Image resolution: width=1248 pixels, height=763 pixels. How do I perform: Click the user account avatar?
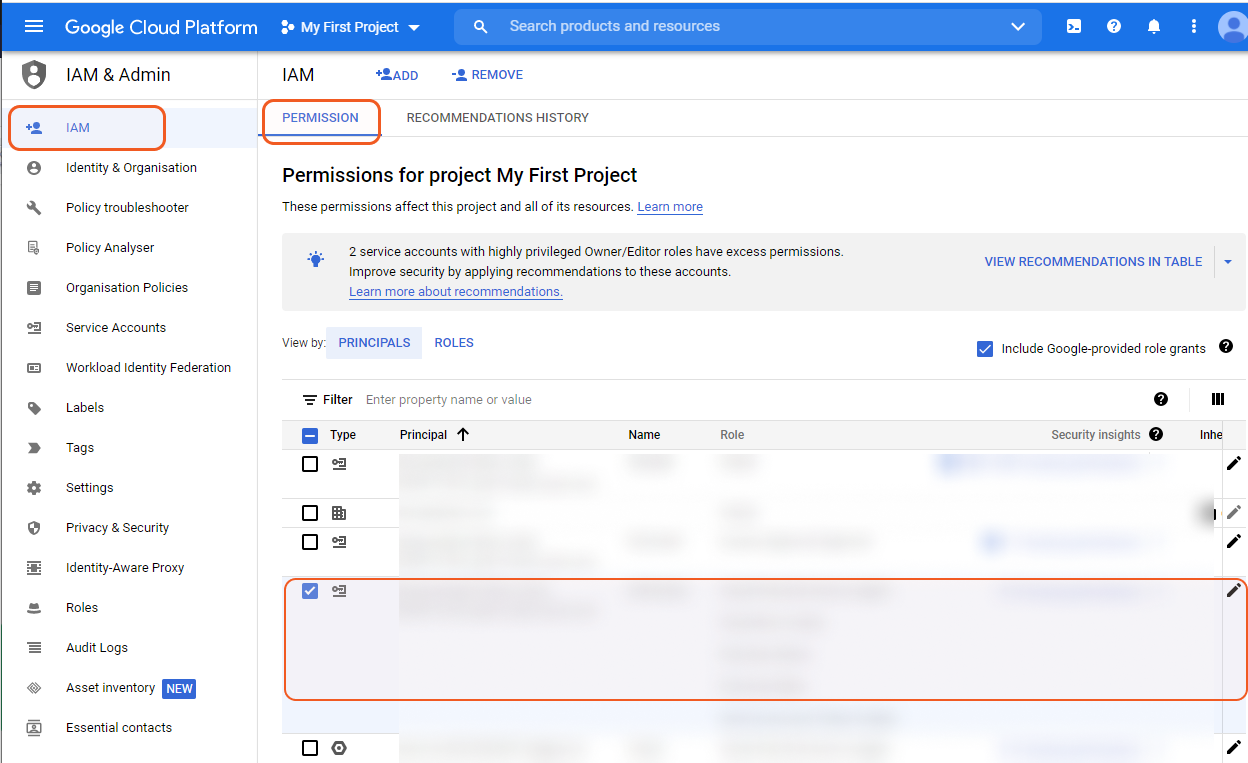tap(1232, 27)
